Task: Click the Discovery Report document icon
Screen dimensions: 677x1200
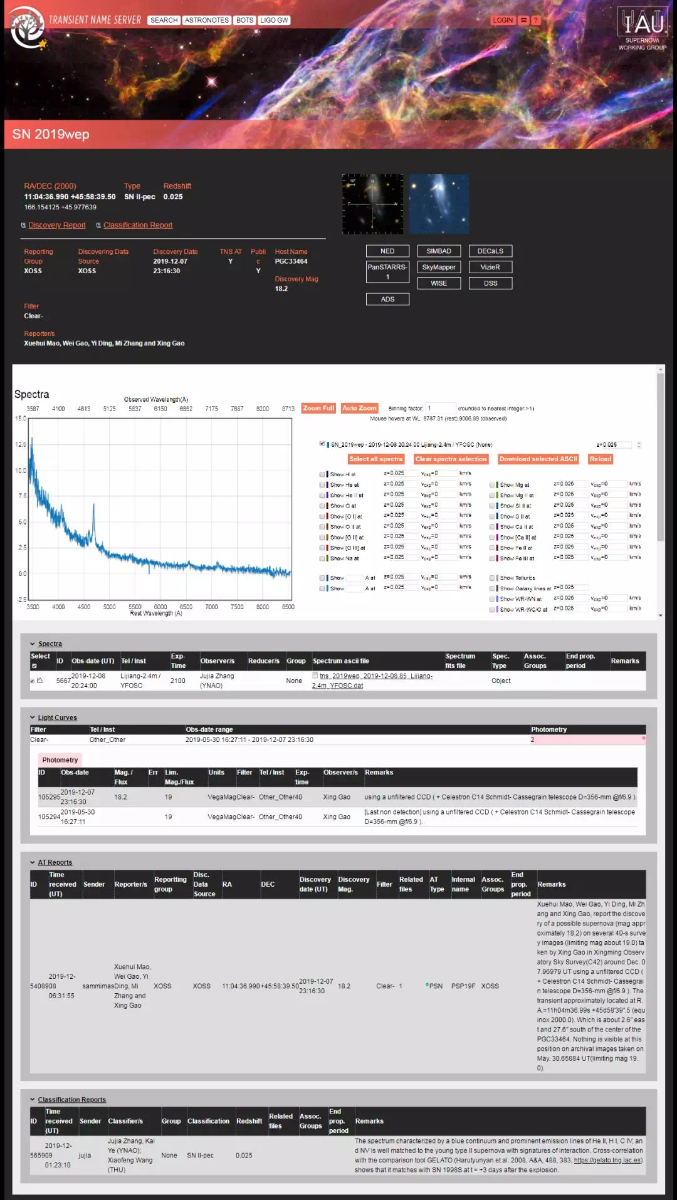Action: click(x=25, y=226)
